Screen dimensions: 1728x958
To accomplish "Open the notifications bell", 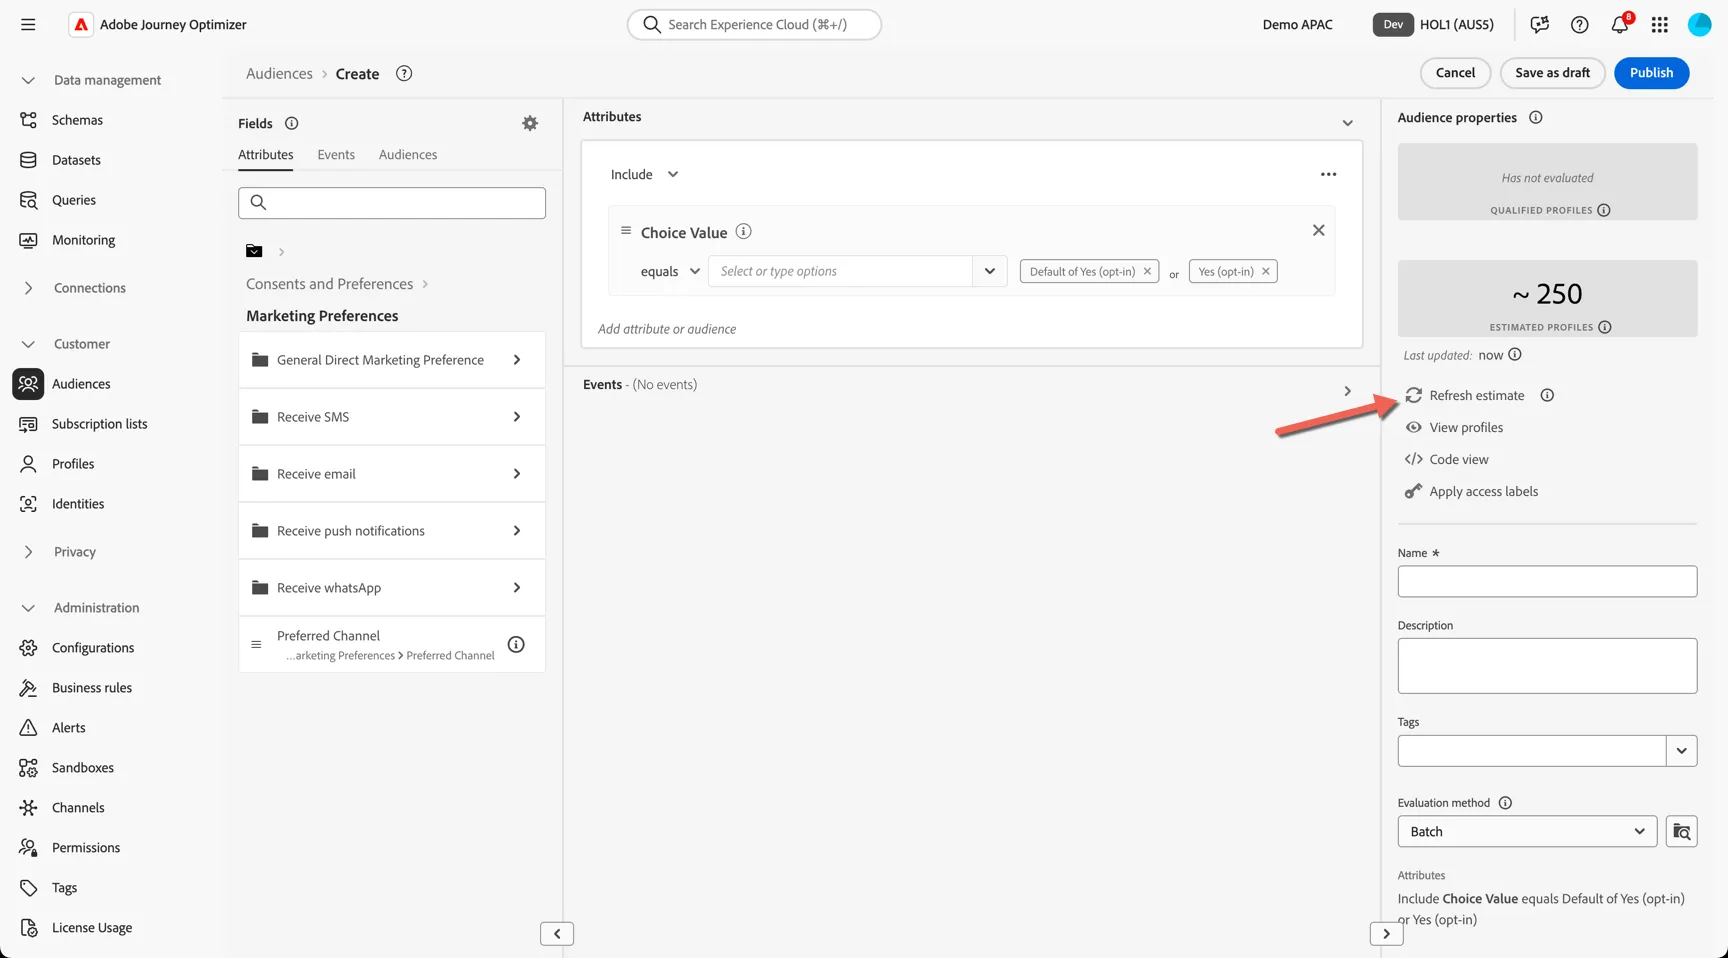I will point(1620,25).
